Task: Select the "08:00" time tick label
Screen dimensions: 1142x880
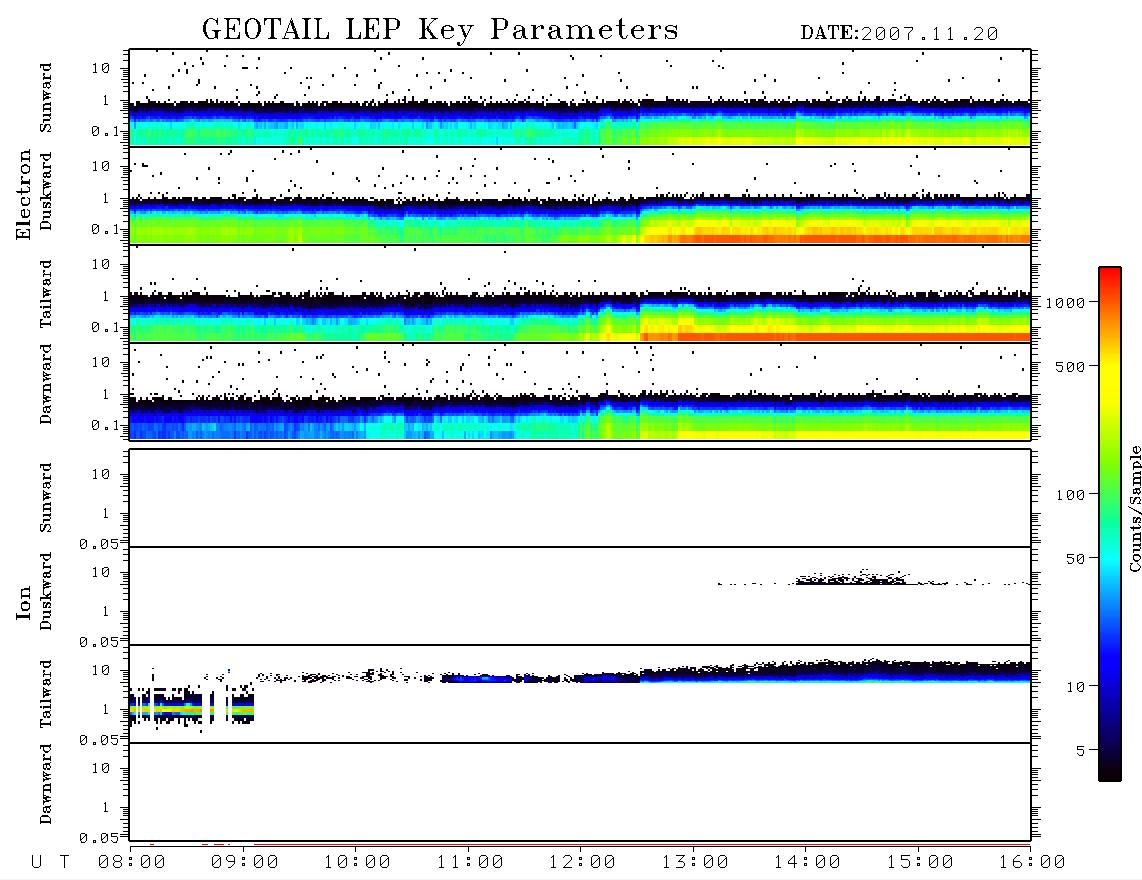Action: [x=132, y=863]
